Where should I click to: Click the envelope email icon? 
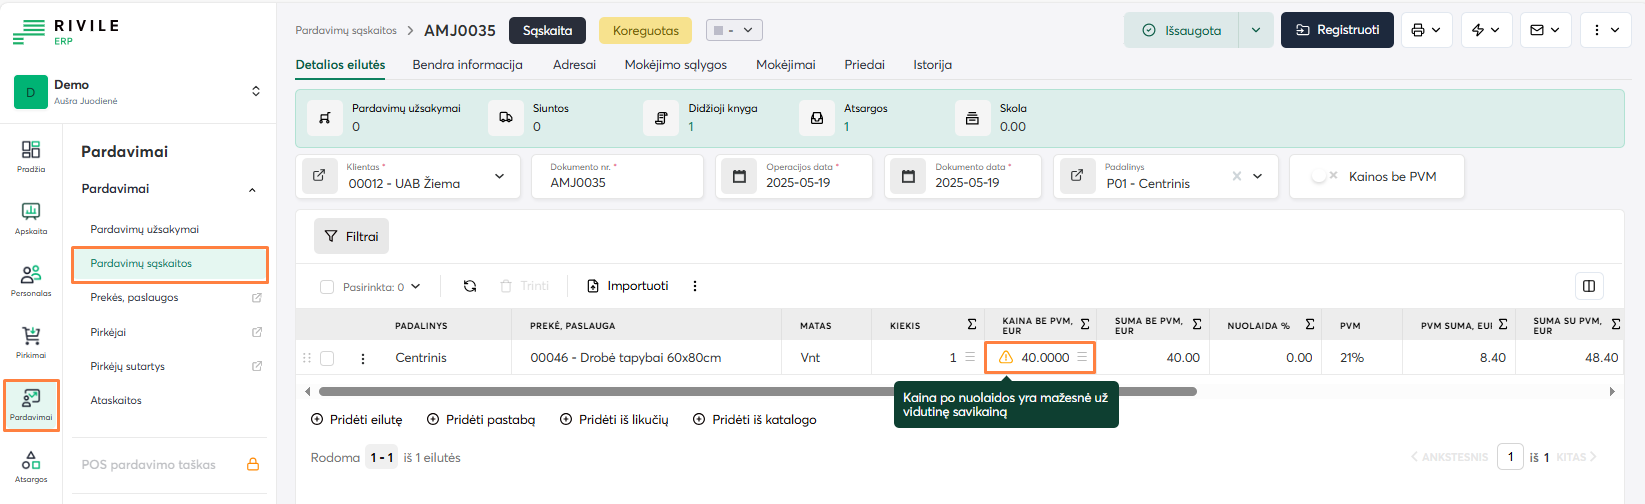coord(1537,30)
